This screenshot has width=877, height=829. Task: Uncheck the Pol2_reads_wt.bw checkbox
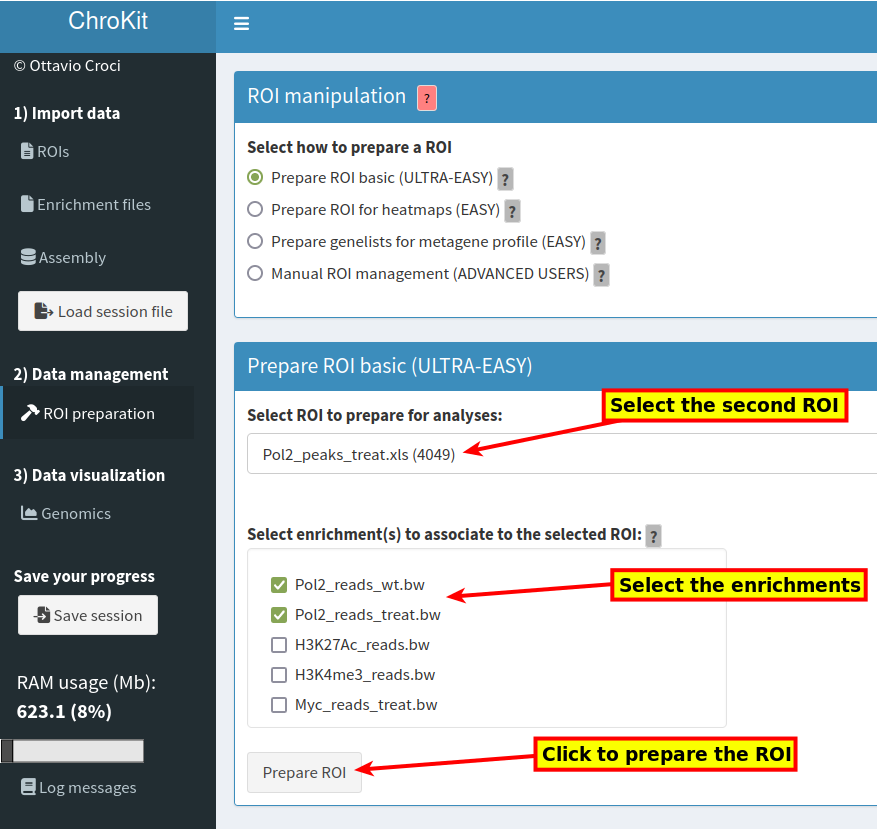(x=279, y=585)
